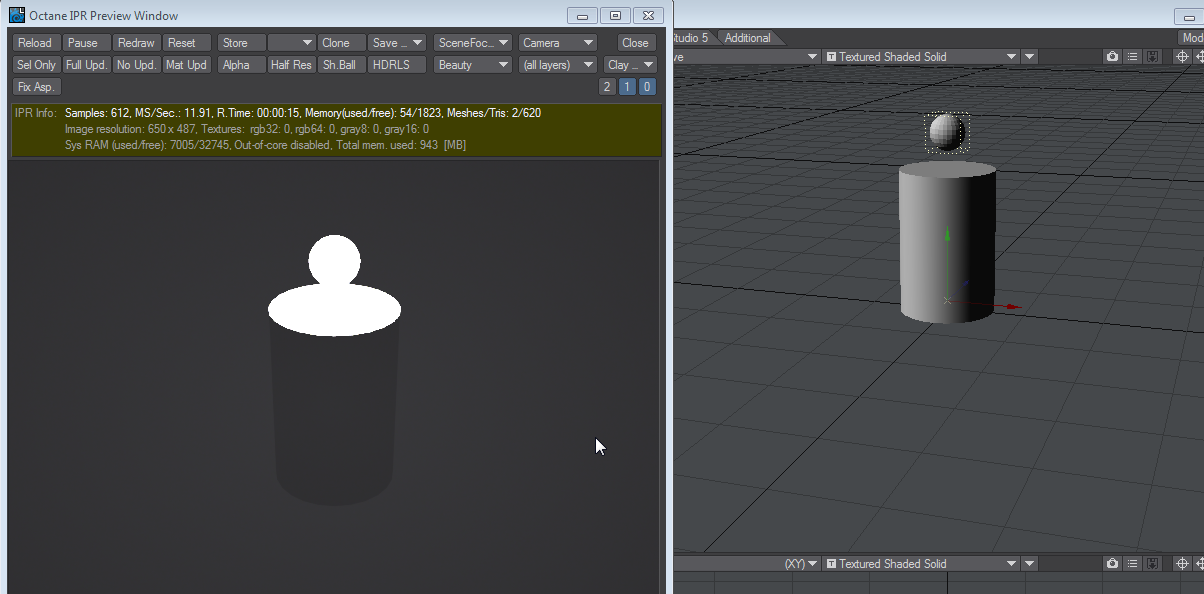Switch to the Additional tab
The image size is (1204, 594).
click(x=748, y=38)
